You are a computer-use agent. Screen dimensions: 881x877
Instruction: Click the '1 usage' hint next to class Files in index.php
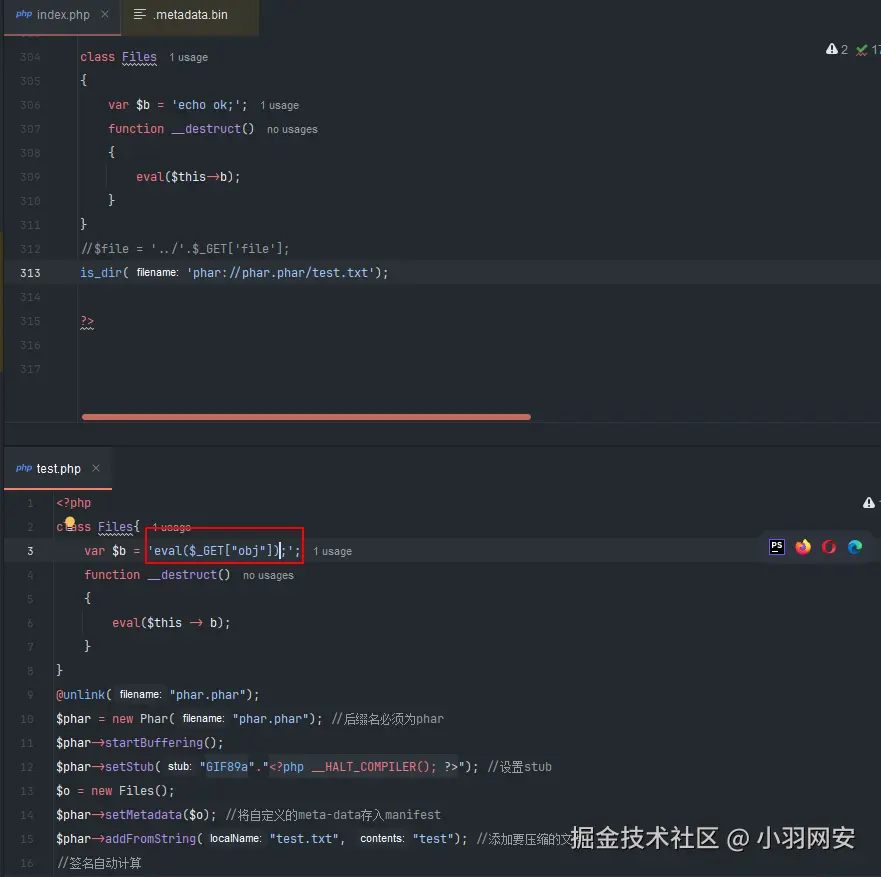click(x=188, y=57)
